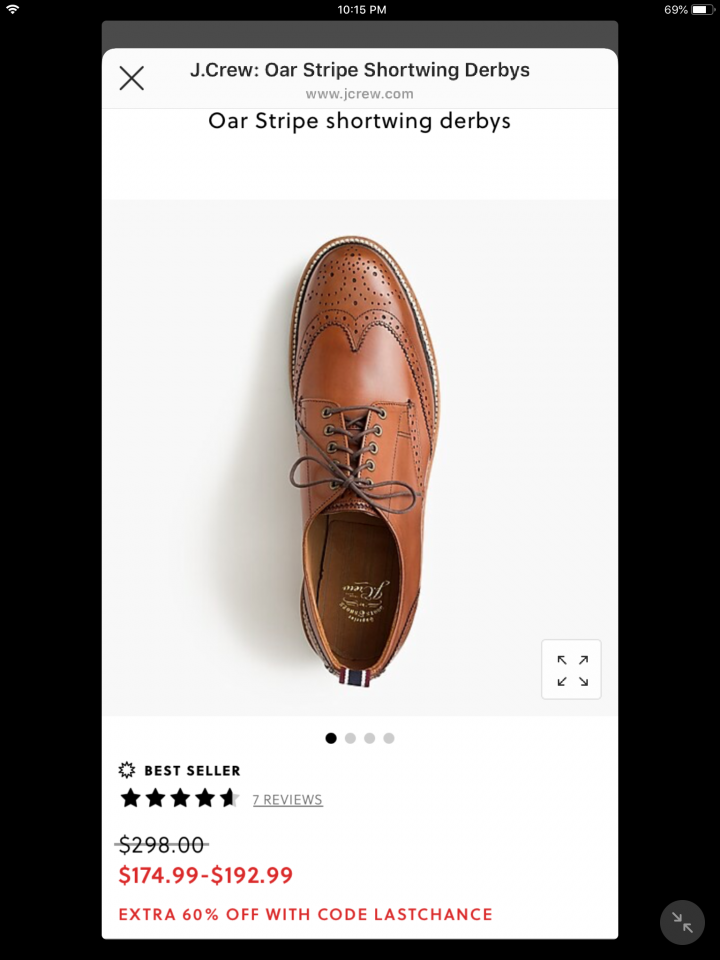Click the Oar Stripe shortwing derbys heading
Screen dimensions: 720x960
(x=359, y=121)
